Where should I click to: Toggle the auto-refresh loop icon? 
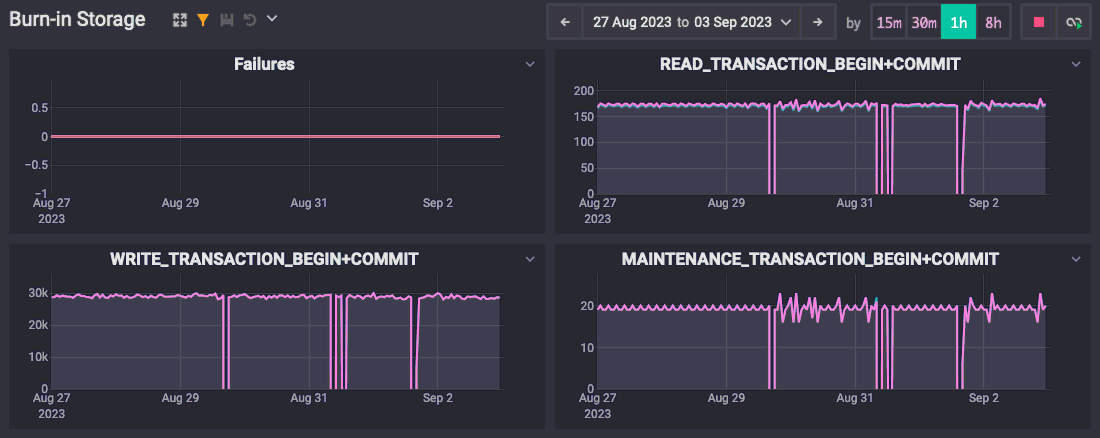pos(1074,22)
